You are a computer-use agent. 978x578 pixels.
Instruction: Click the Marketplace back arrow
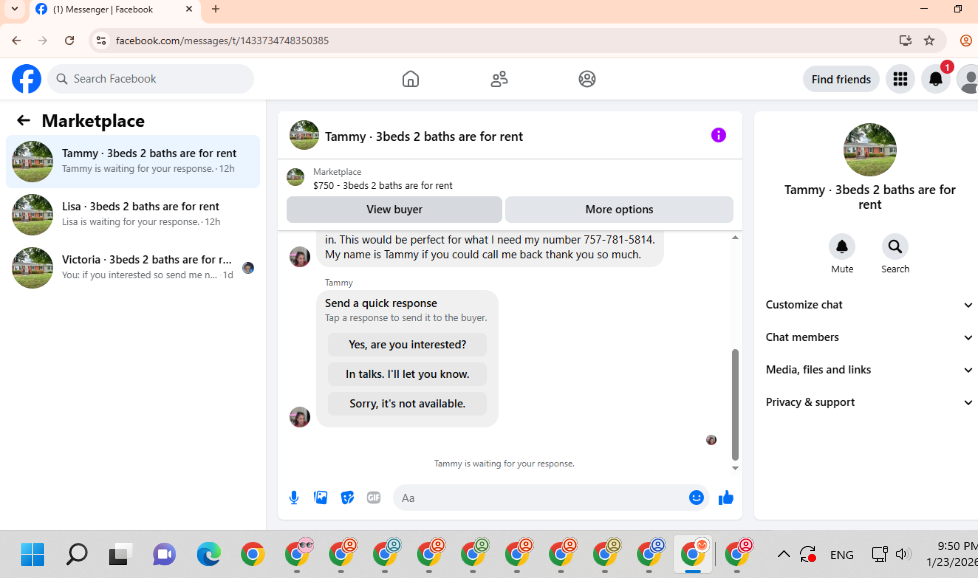24,120
